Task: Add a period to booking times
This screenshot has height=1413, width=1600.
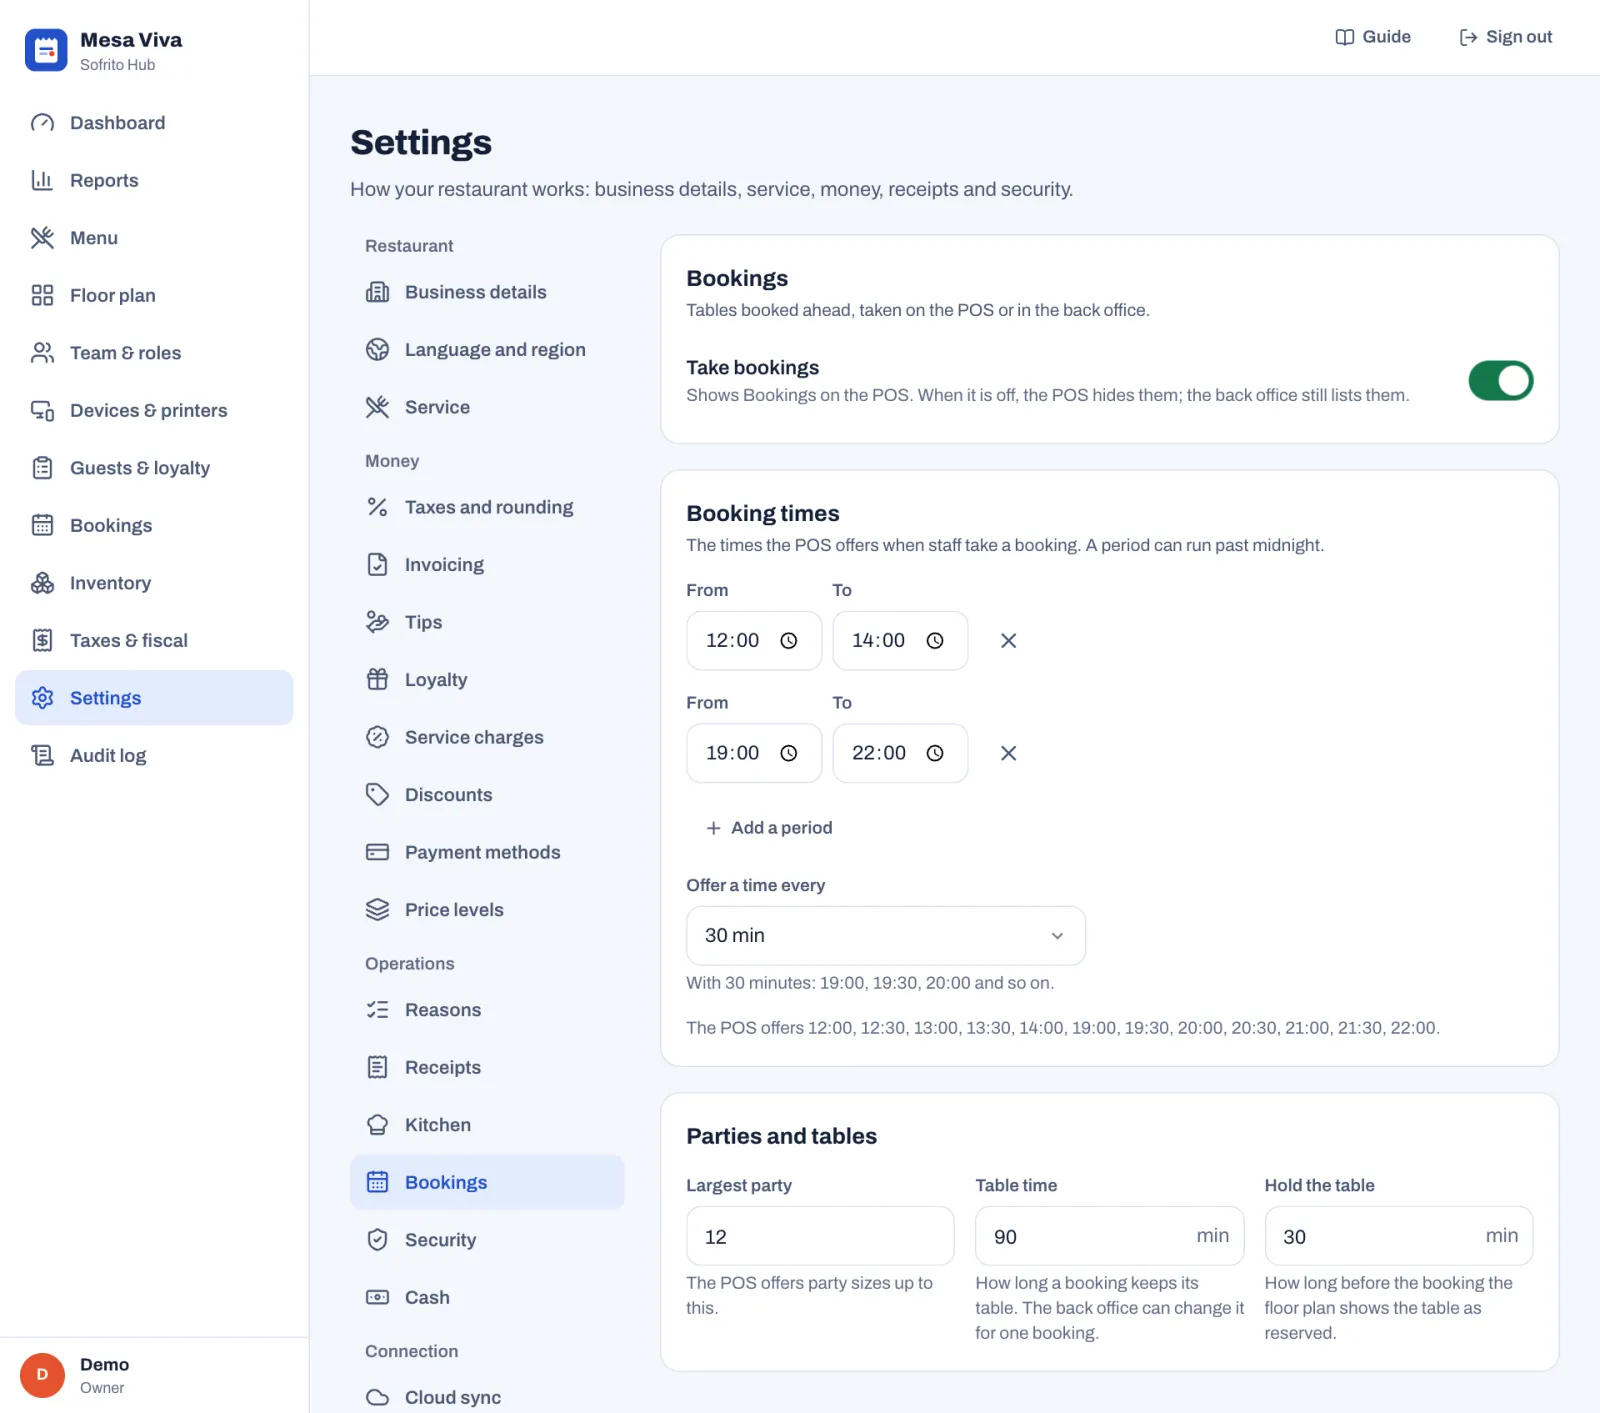Action: (769, 828)
